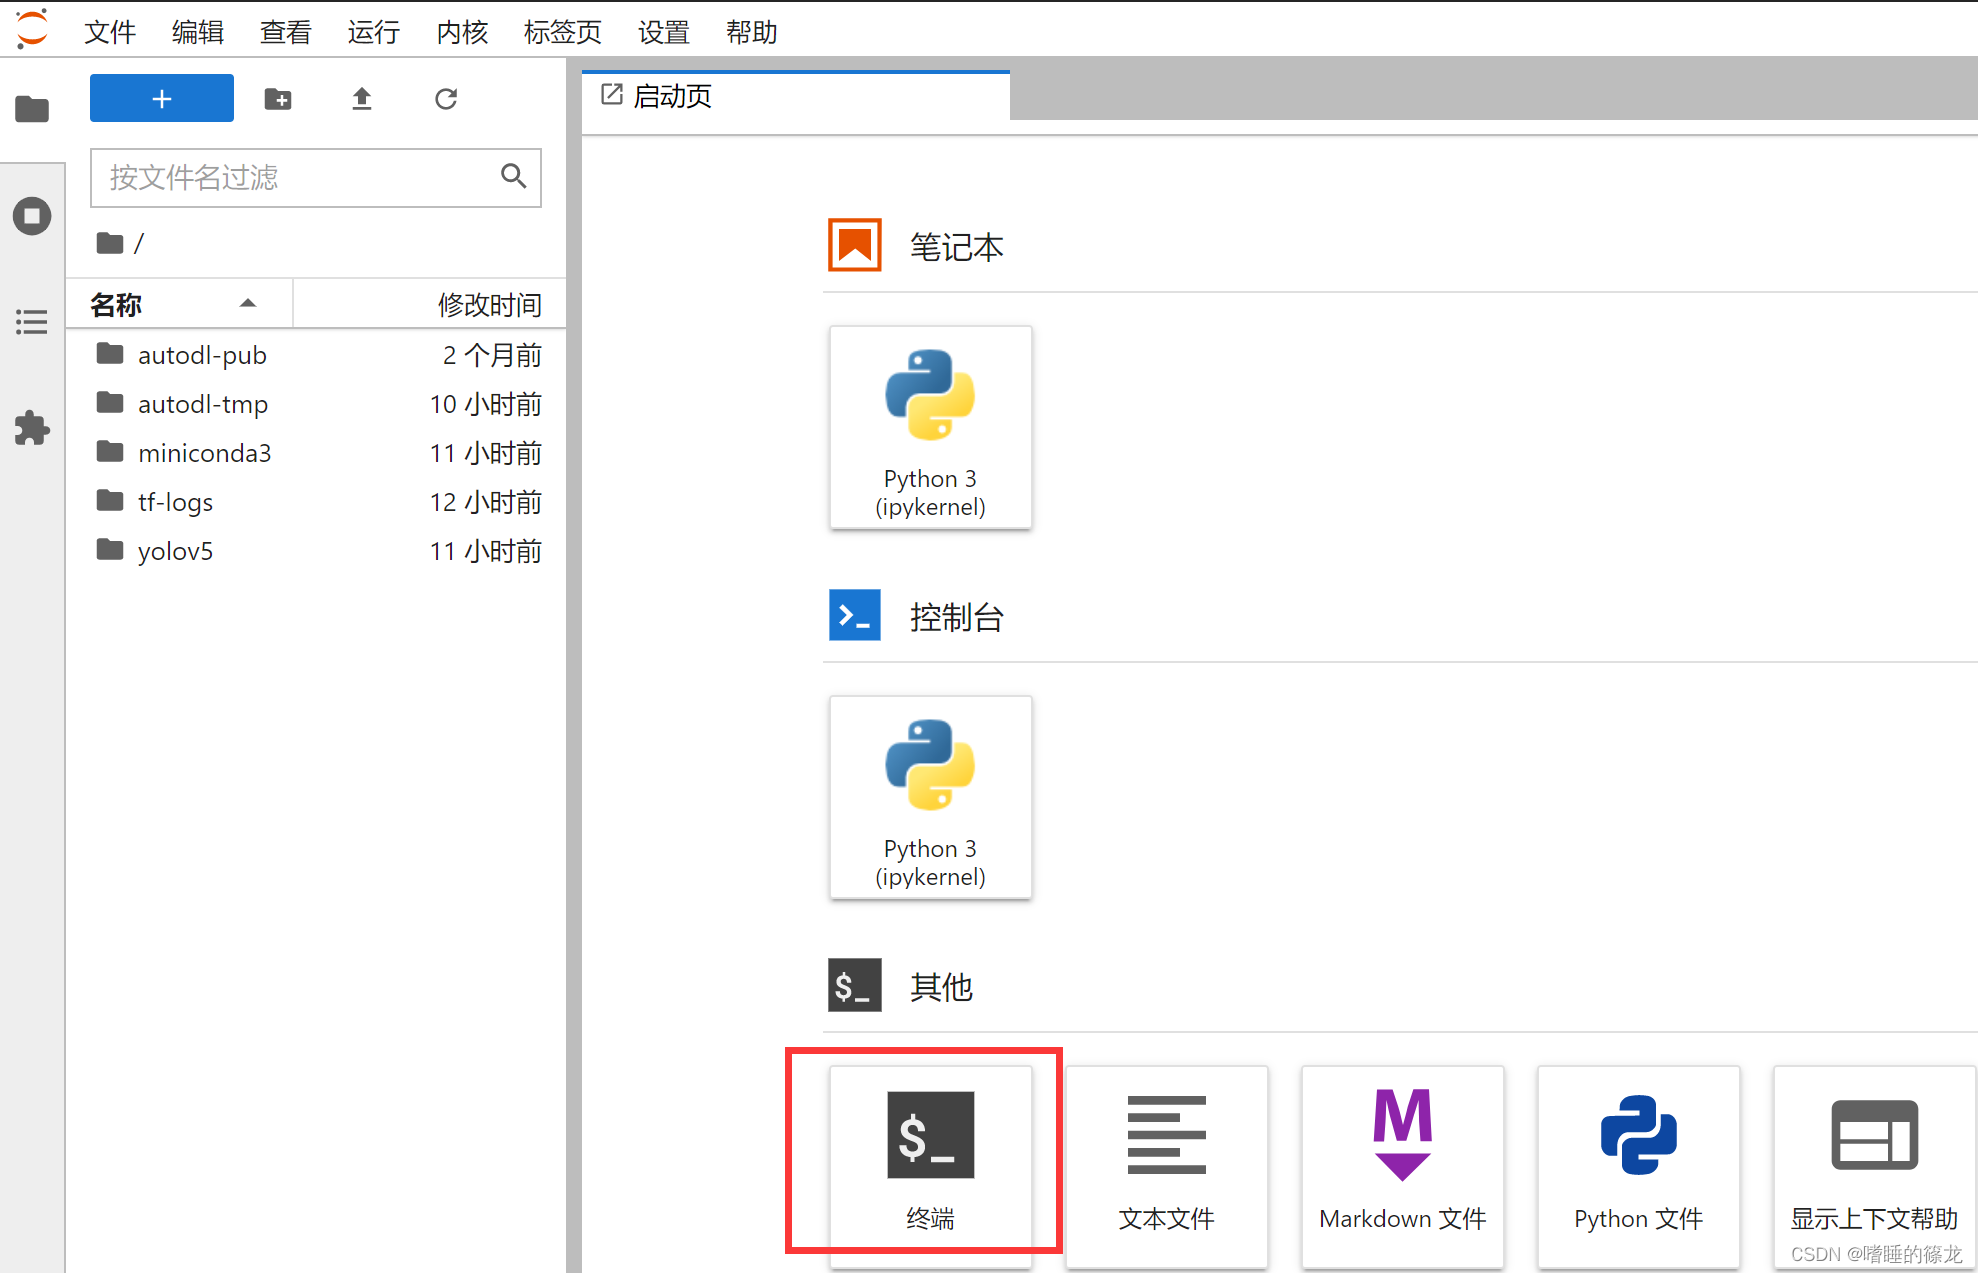
Task: Open the extension manager puzzle icon
Action: (x=32, y=428)
